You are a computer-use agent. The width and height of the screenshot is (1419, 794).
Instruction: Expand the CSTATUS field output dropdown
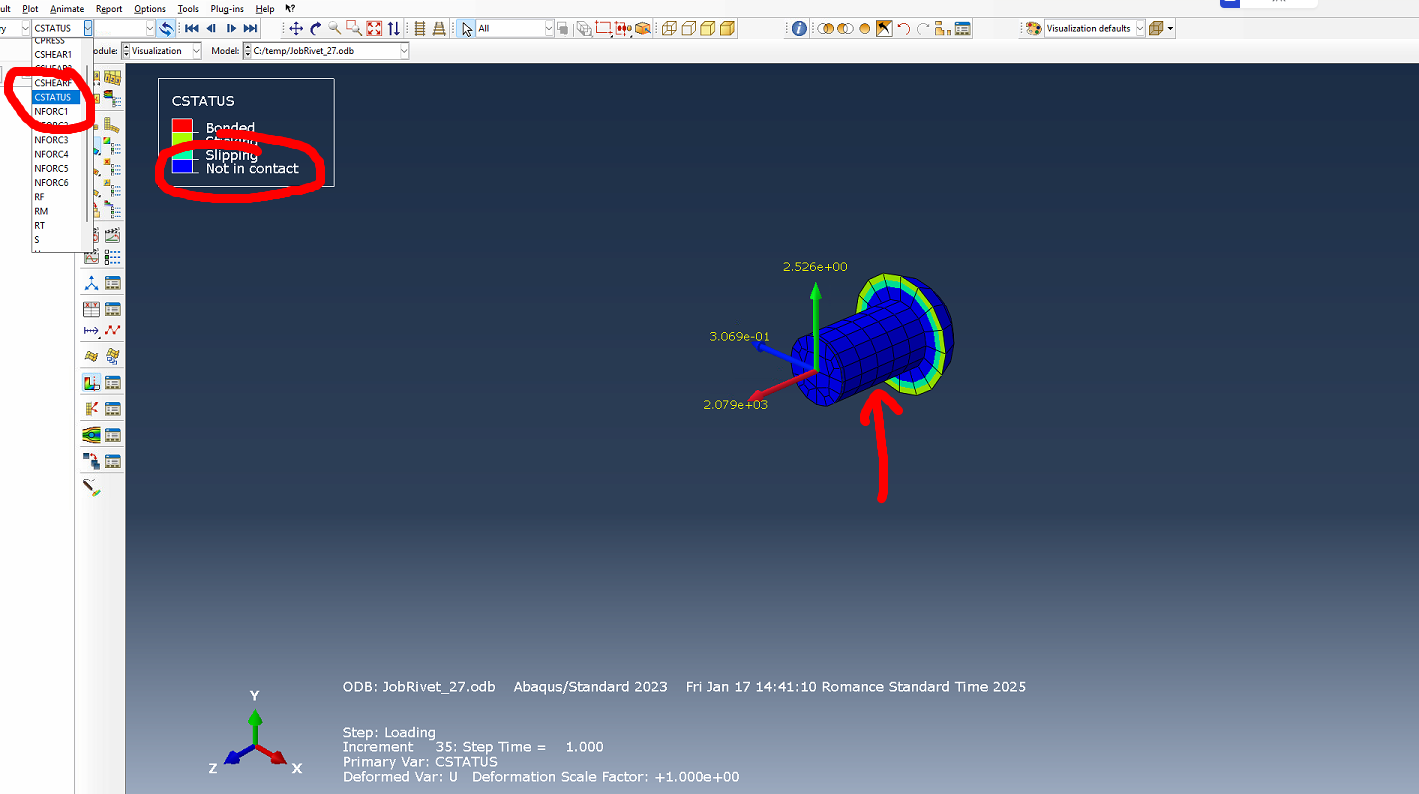pos(88,28)
